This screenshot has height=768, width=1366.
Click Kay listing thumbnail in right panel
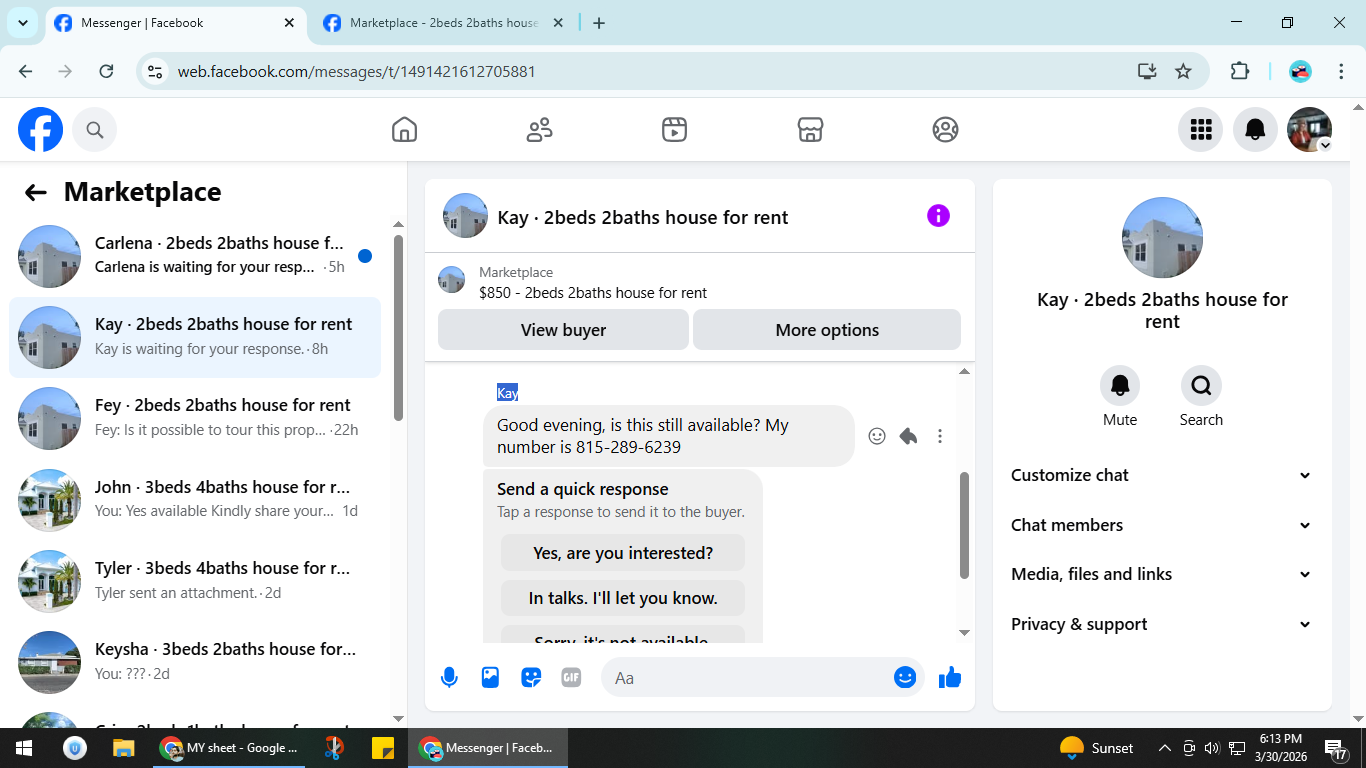(x=1162, y=237)
